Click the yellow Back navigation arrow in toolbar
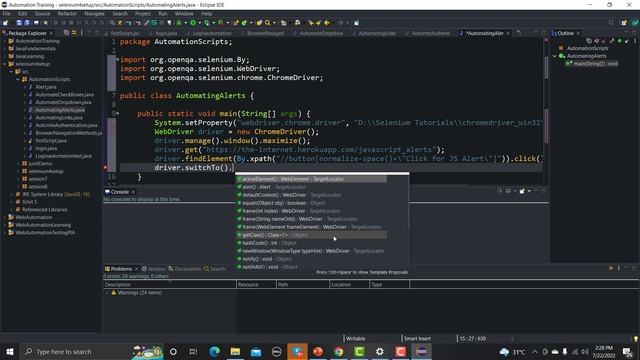This screenshot has width=640, height=360. (327, 23)
